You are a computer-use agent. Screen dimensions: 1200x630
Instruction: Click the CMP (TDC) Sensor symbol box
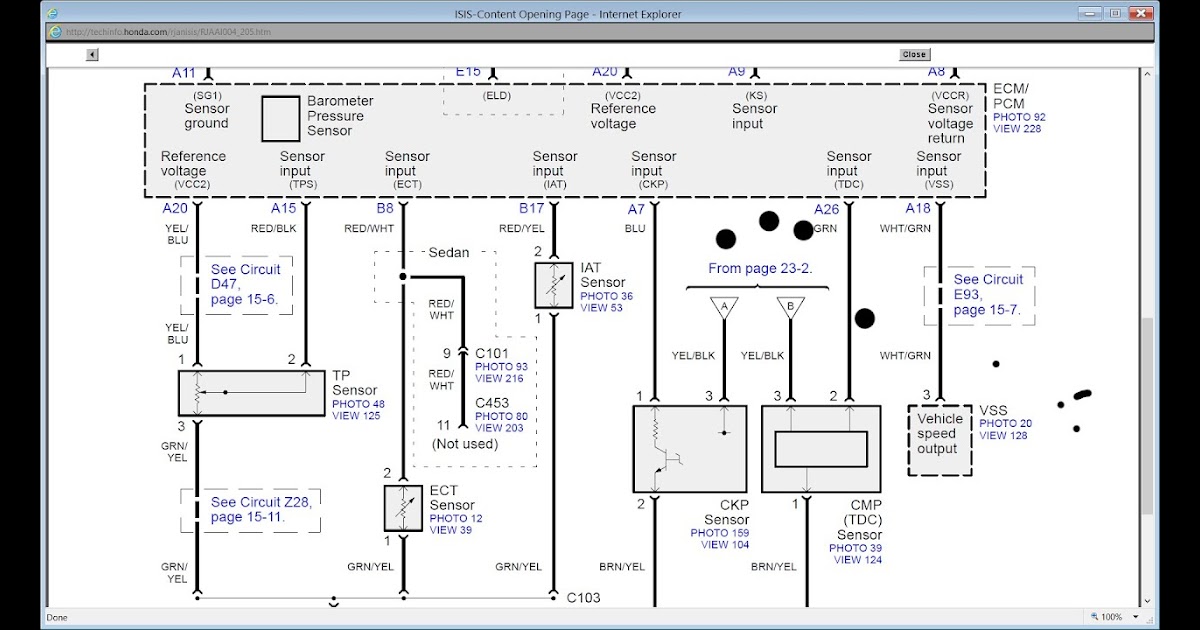821,449
